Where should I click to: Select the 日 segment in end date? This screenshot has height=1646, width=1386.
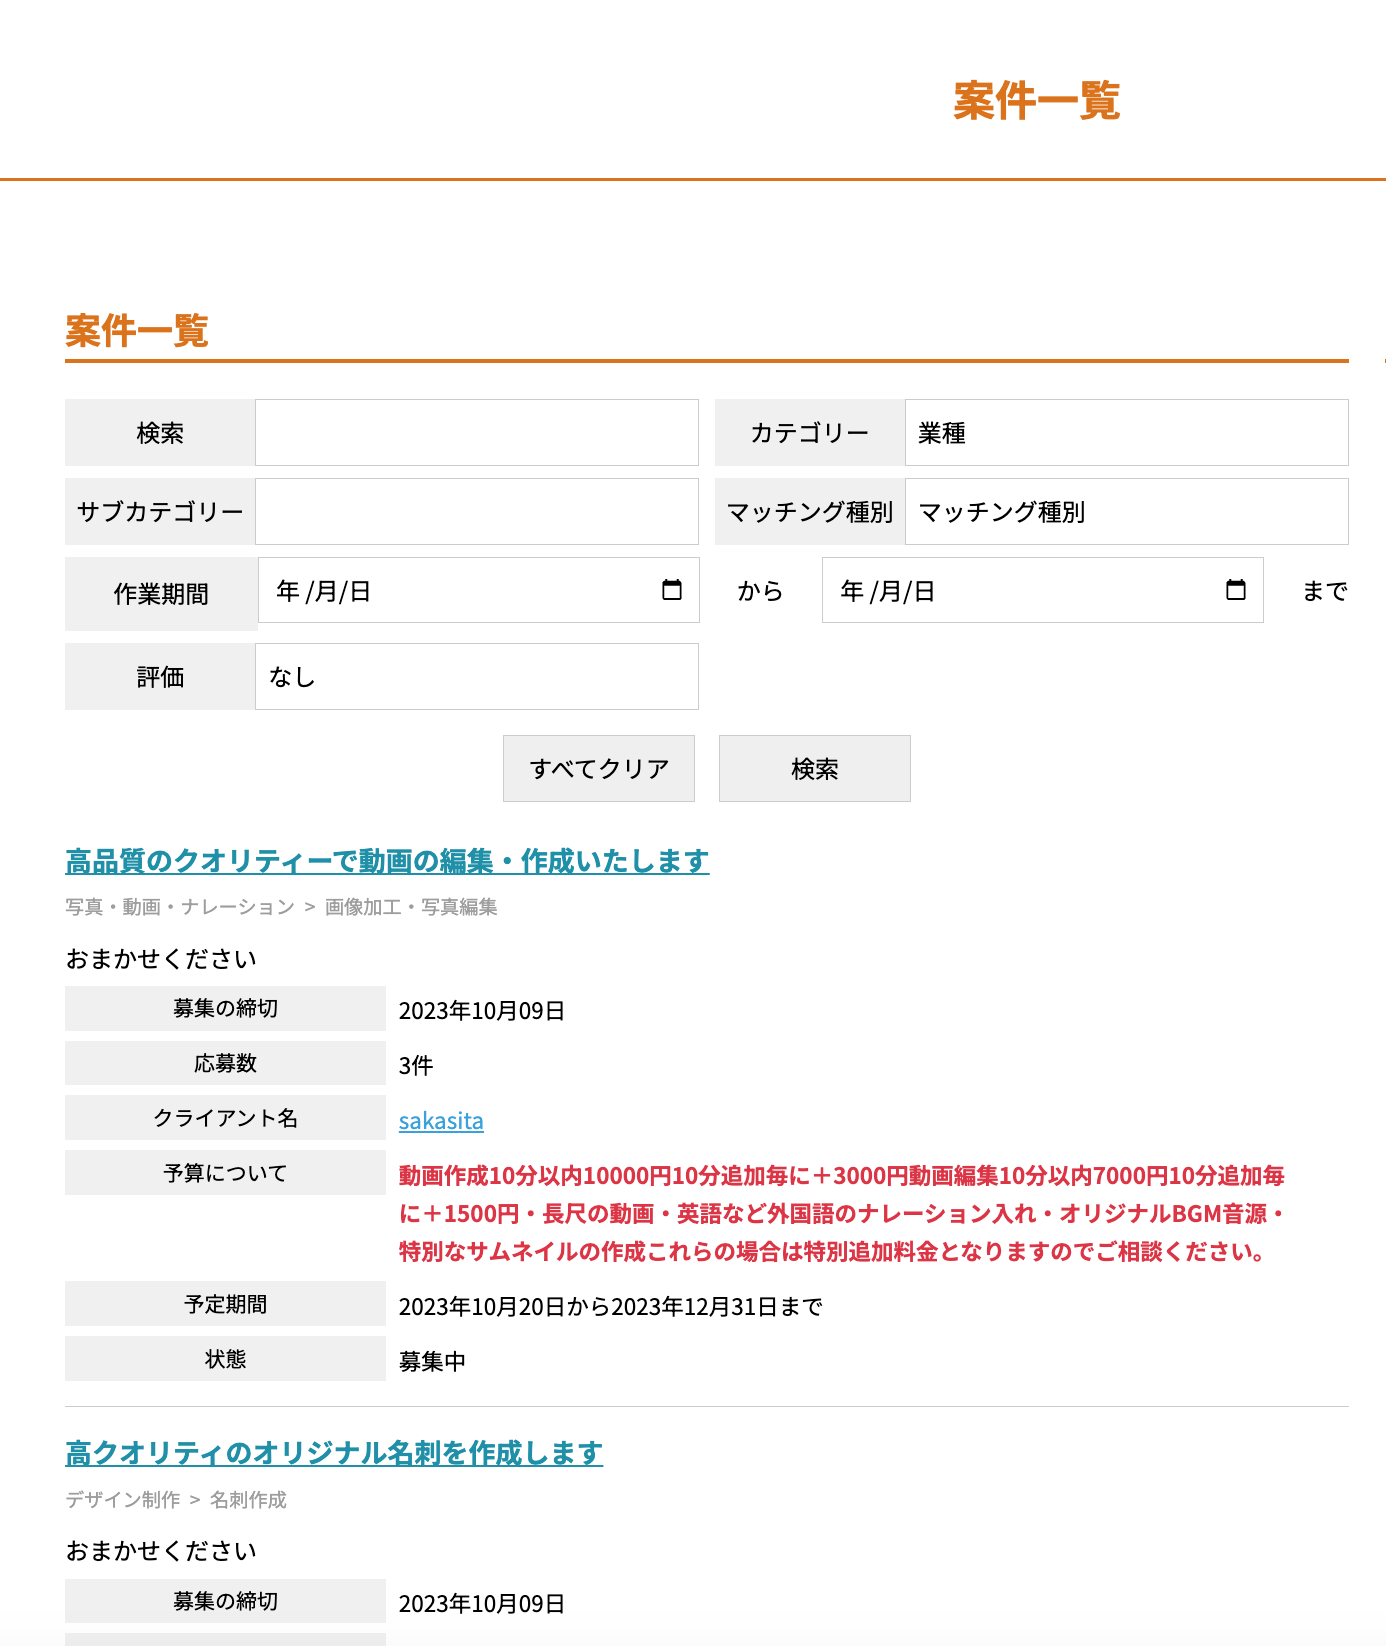pyautogui.click(x=924, y=591)
